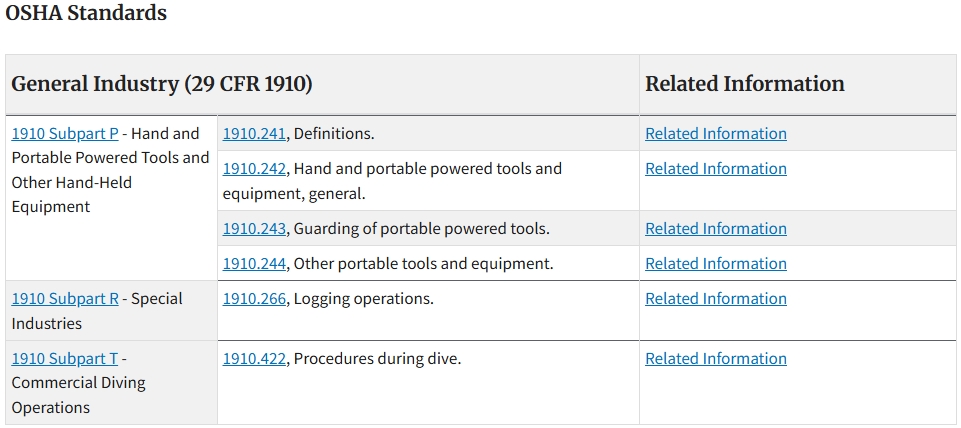The height and width of the screenshot is (428, 961).
Task: Open the 1910 Subpart R link
Action: coord(65,299)
